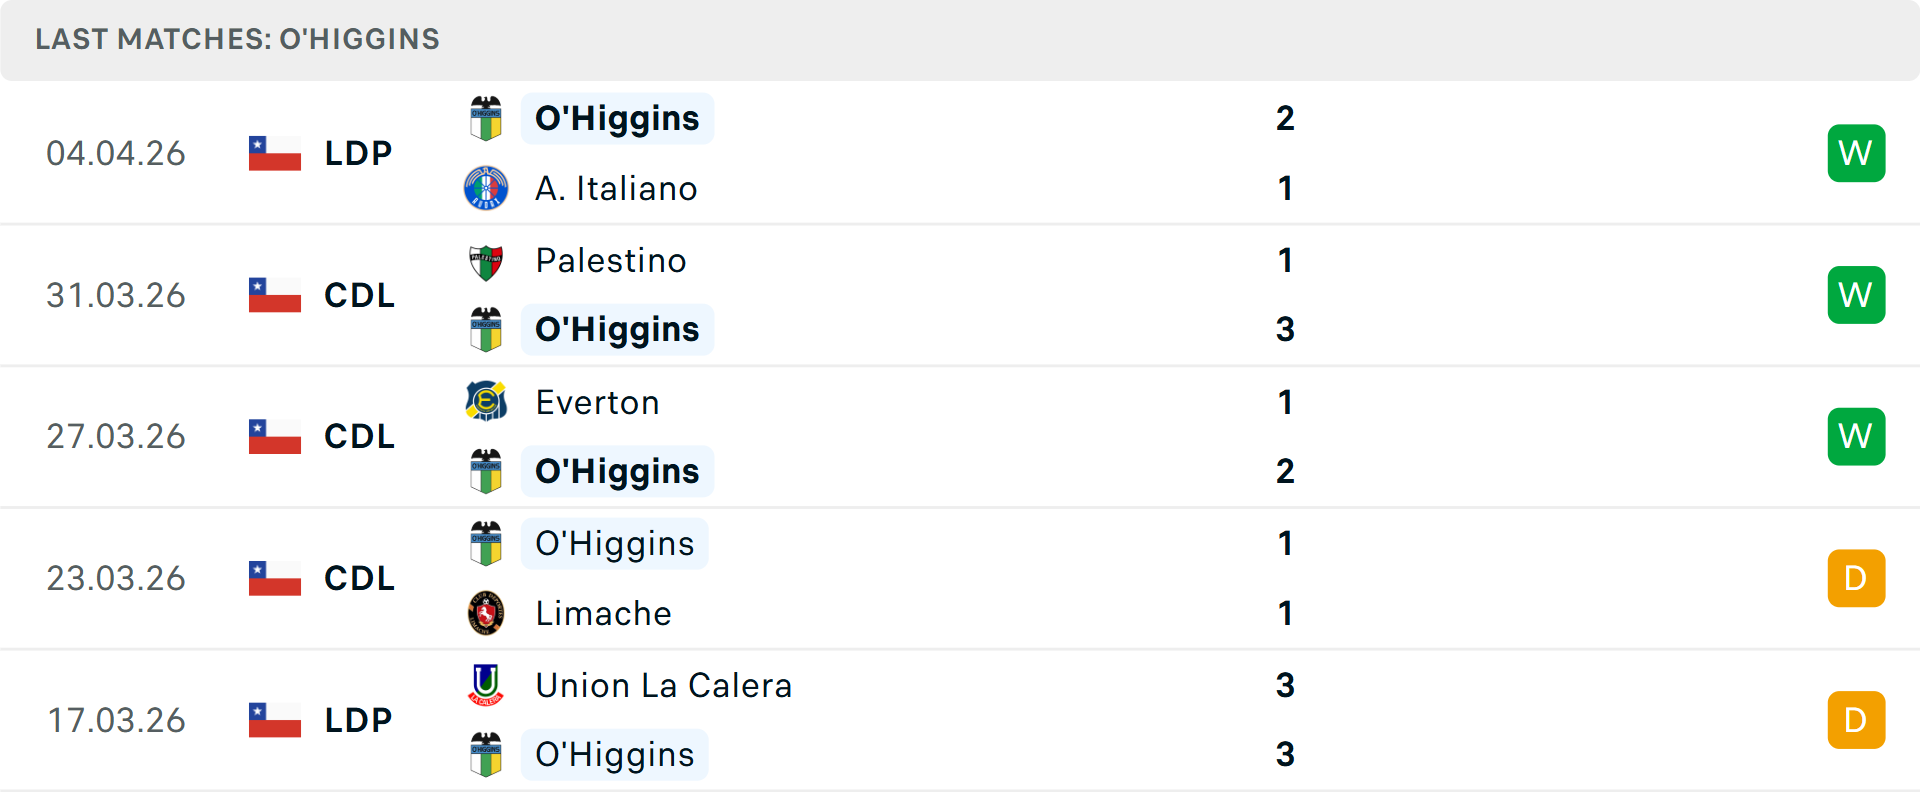Click the Palestino club crest
The width and height of the screenshot is (1920, 792).
coord(486,261)
